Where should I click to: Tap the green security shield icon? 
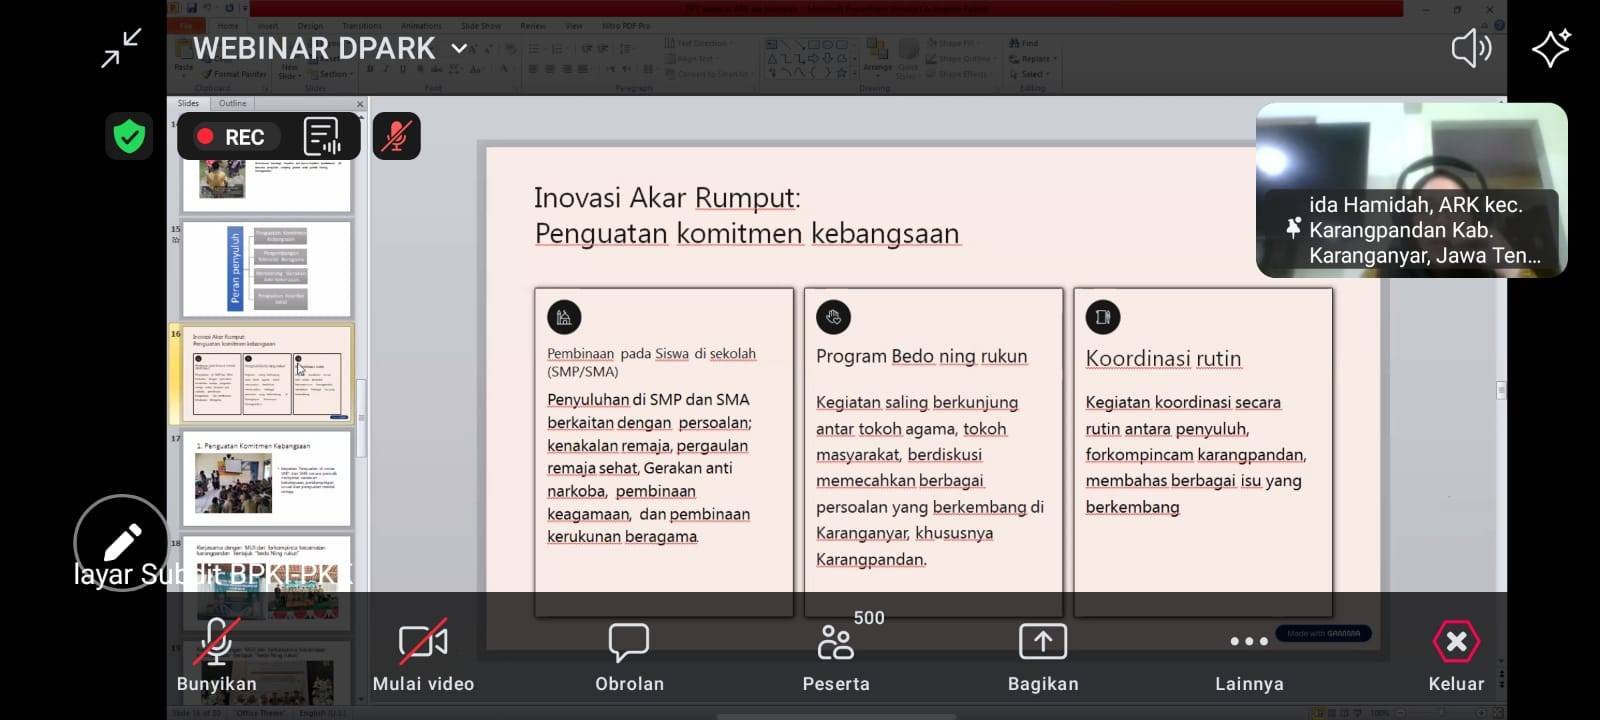[x=129, y=136]
